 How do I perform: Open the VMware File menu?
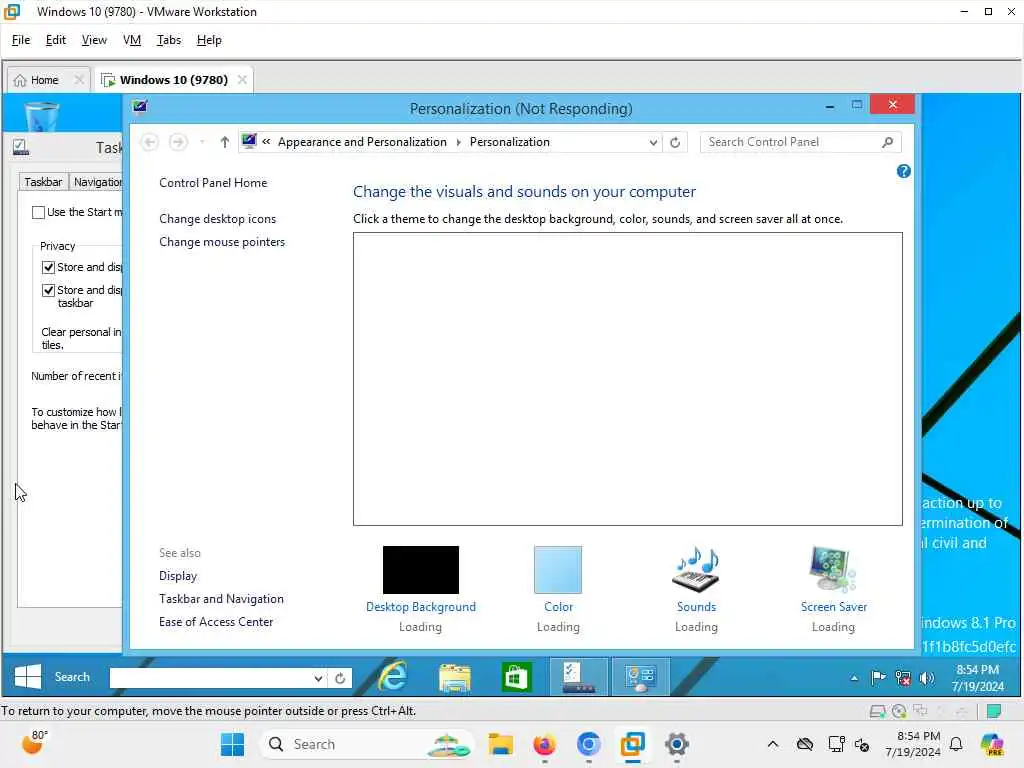[21, 40]
